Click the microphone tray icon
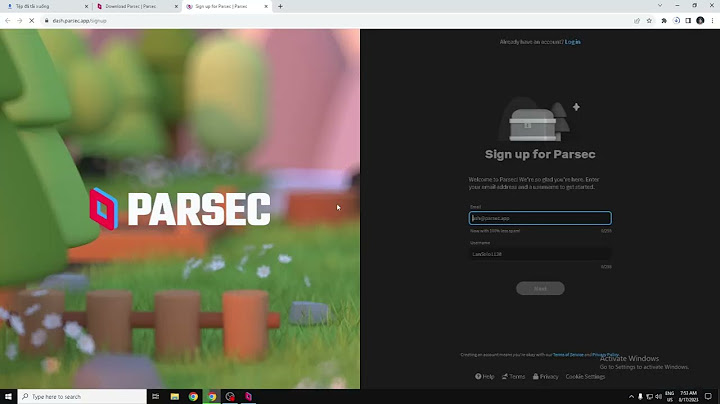The width and height of the screenshot is (720, 404). coord(640,397)
